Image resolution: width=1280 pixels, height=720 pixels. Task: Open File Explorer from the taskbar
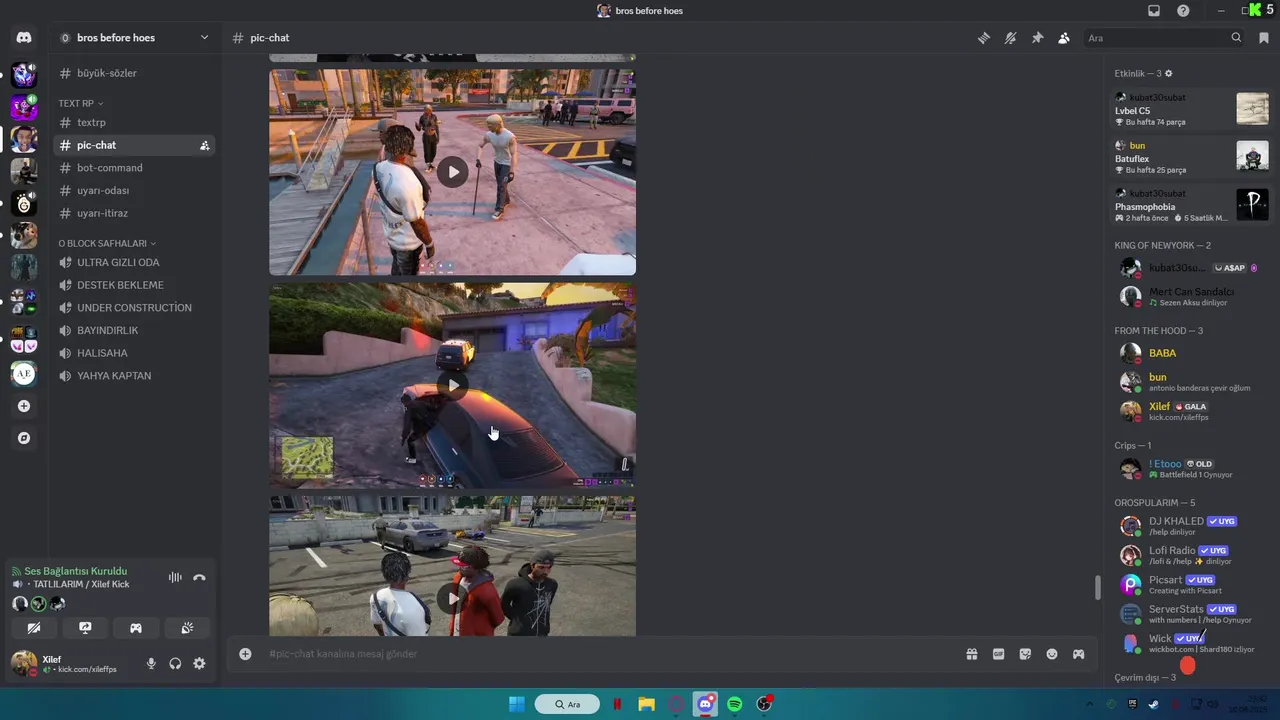[647, 704]
